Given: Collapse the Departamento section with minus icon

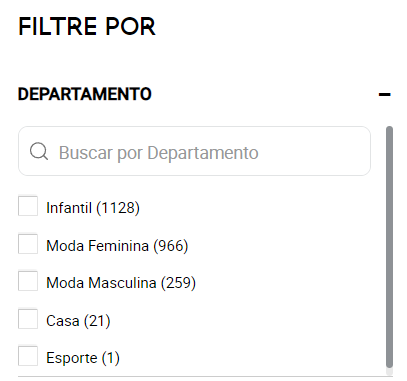Looking at the screenshot, I should point(384,95).
